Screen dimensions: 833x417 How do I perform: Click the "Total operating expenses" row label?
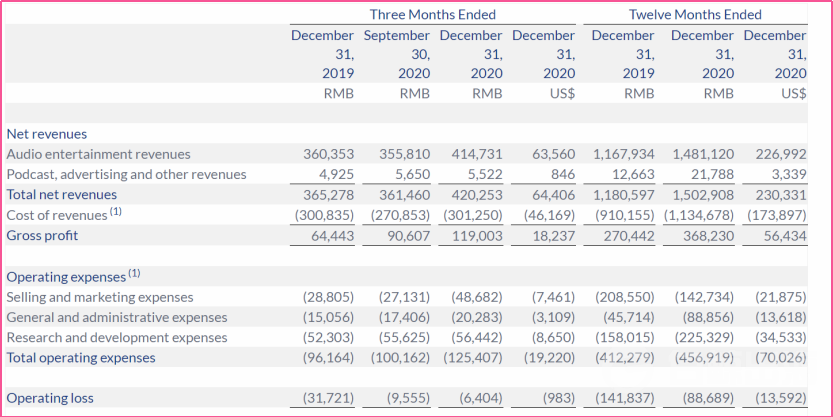pos(81,358)
